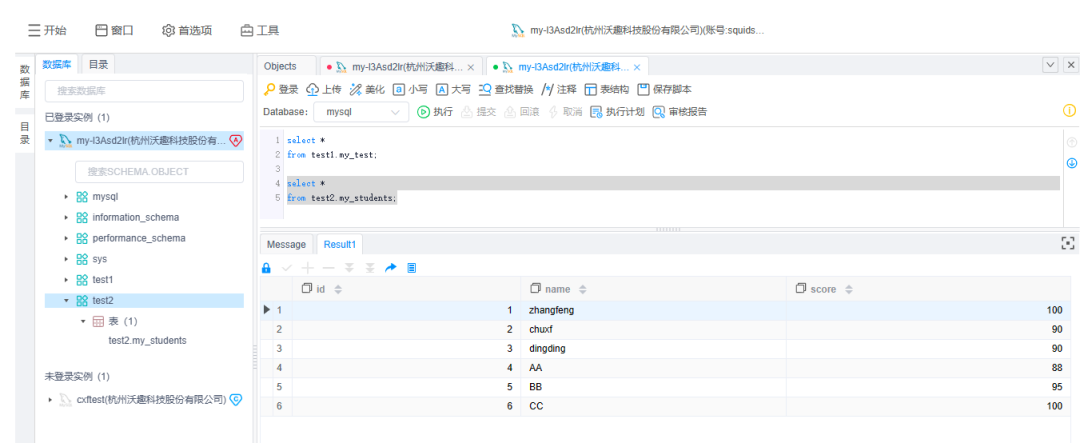Open 查找替换 find and replace
This screenshot has height=443, width=1080.
[x=506, y=90]
